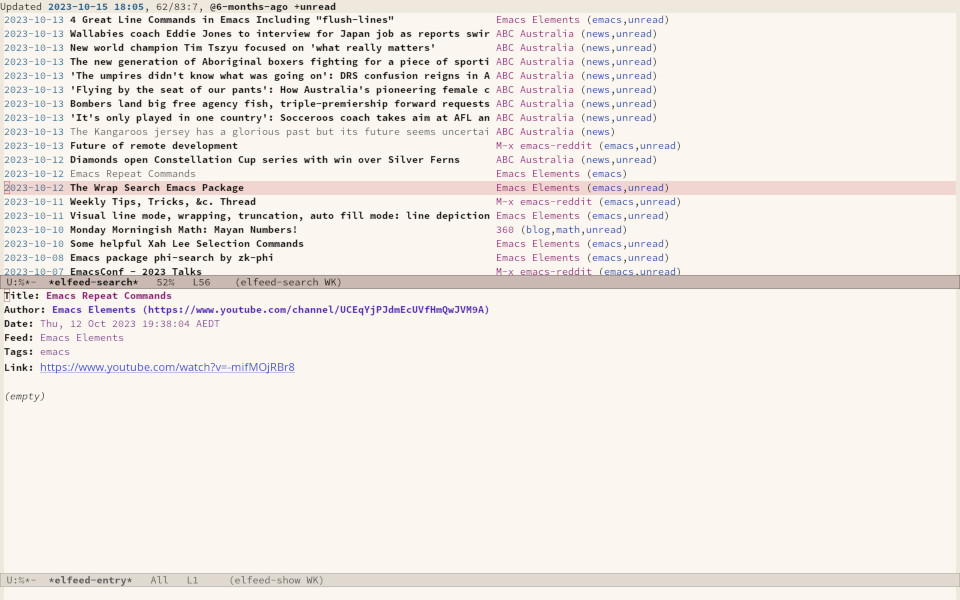The width and height of the screenshot is (960, 600).
Task: Click the 'U:%*-' status in the search mode line
Action: (x=21, y=282)
